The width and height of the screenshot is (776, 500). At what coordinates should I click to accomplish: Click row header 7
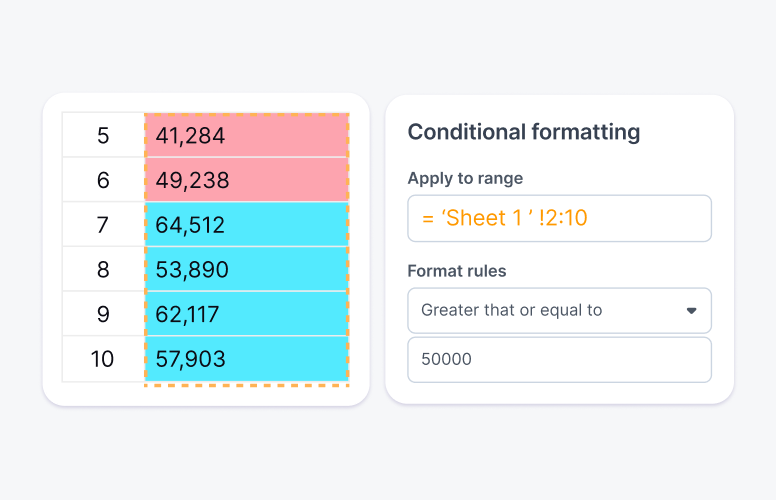[103, 225]
